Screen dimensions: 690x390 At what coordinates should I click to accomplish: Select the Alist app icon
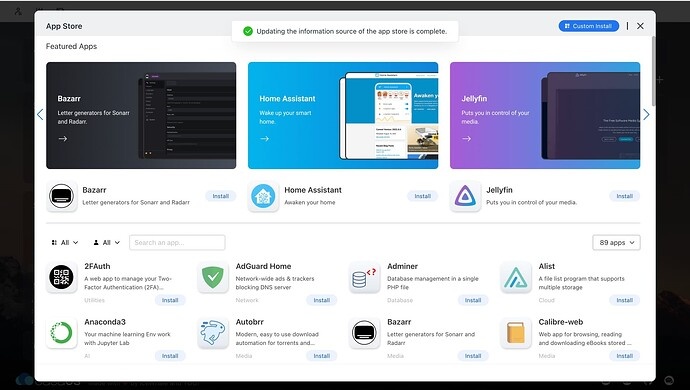[516, 277]
